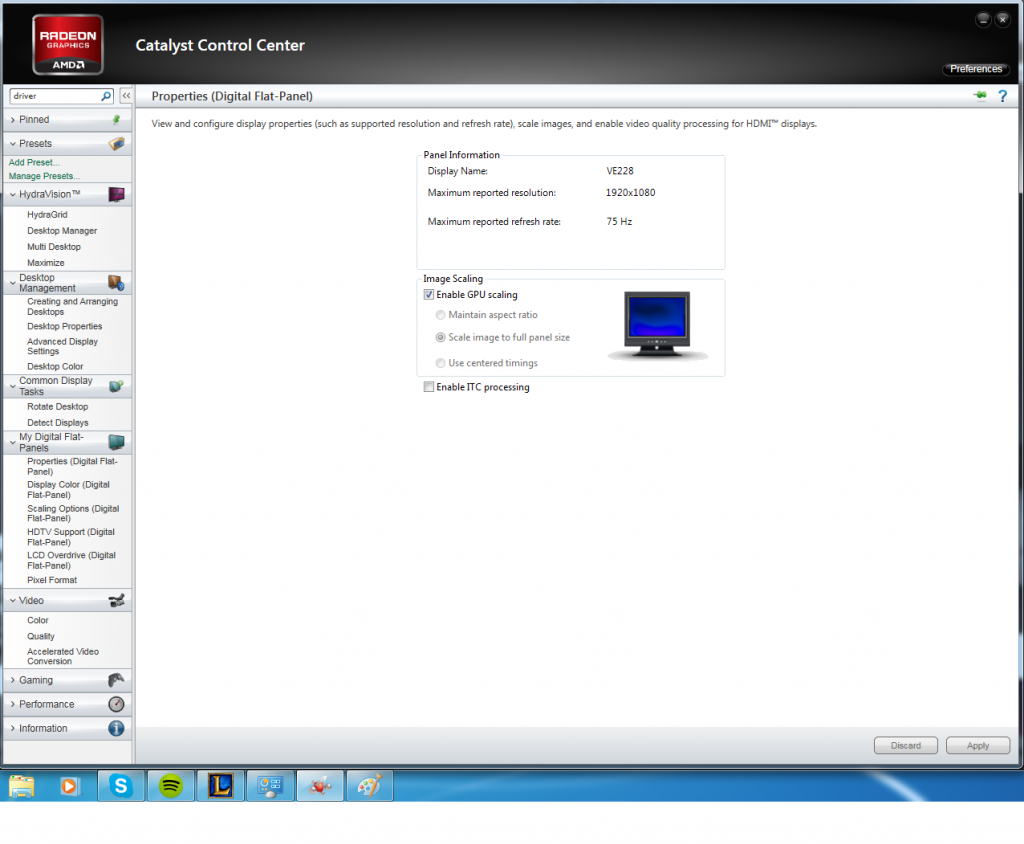Screen dimensions: 1024x844
Task: Open help with the question mark icon
Action: [x=1002, y=96]
